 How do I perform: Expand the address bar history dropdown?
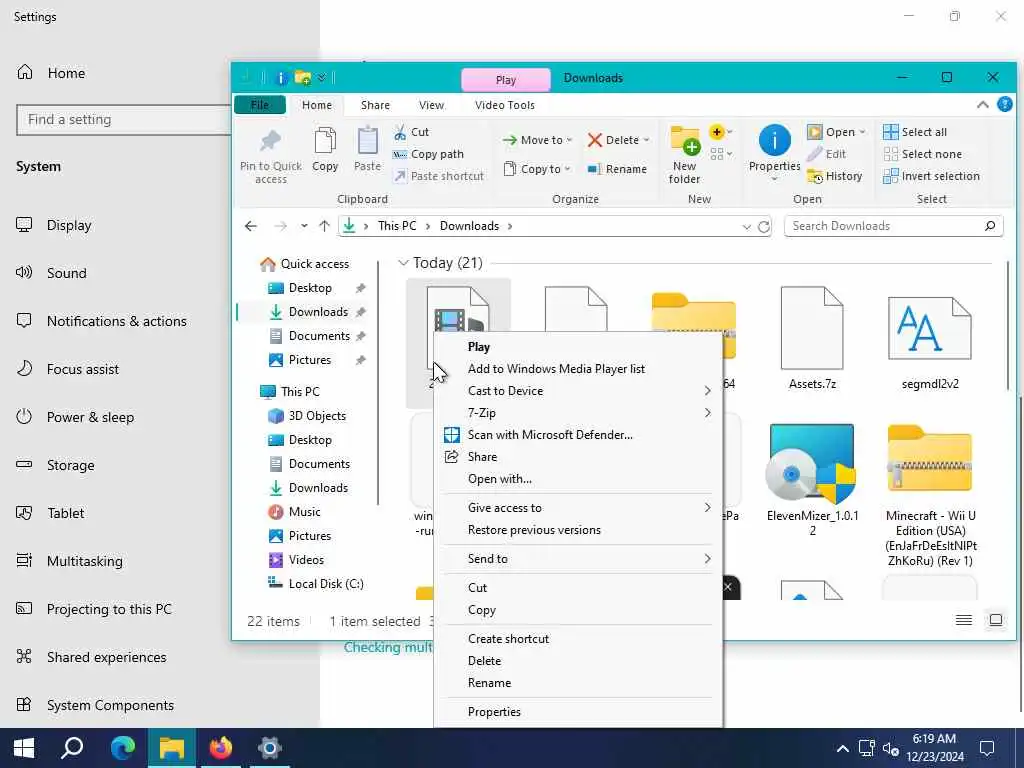point(746,227)
